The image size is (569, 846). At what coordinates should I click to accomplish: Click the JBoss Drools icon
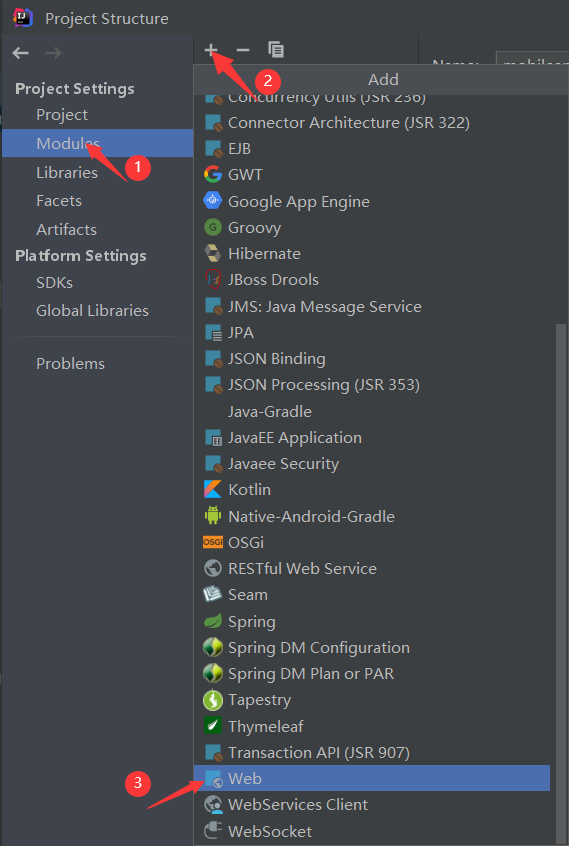click(213, 279)
